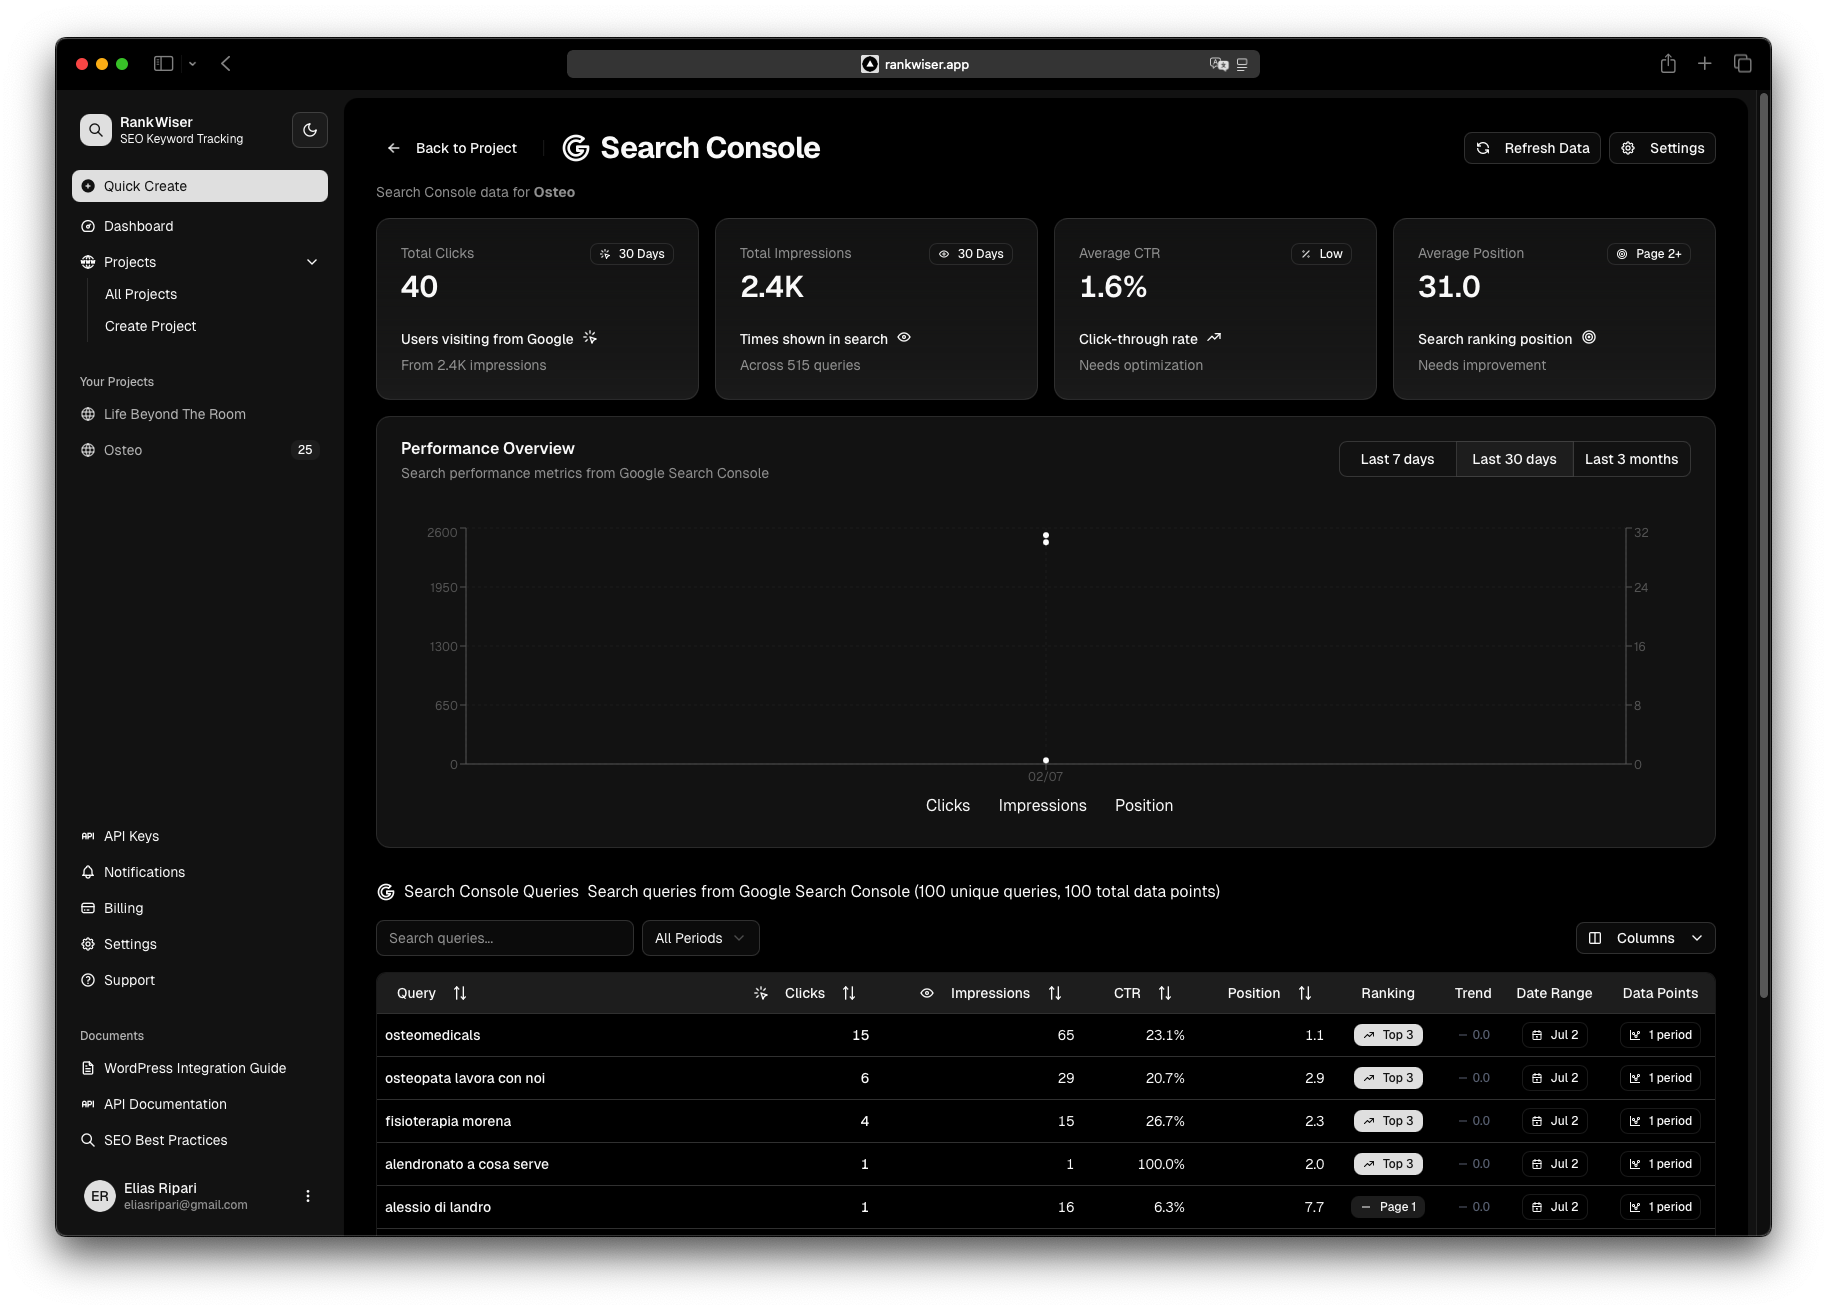Click Page 2+ badge on Average Position
Screen dimensions: 1827x1310
(1649, 254)
